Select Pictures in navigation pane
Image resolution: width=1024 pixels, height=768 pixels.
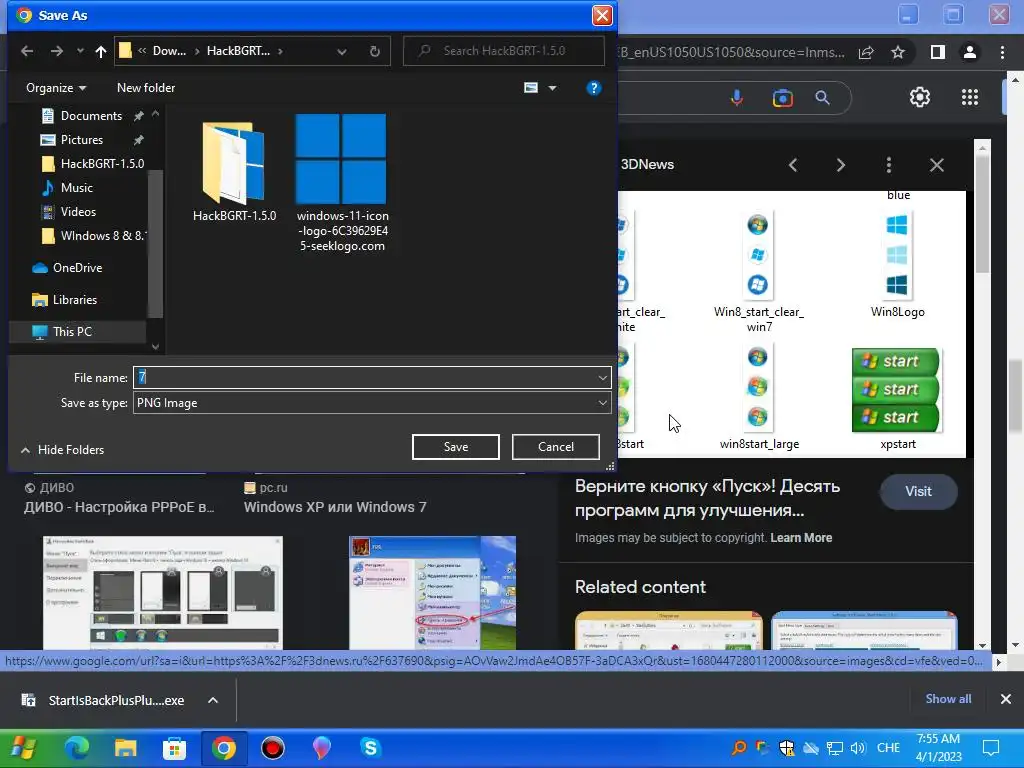click(x=82, y=140)
